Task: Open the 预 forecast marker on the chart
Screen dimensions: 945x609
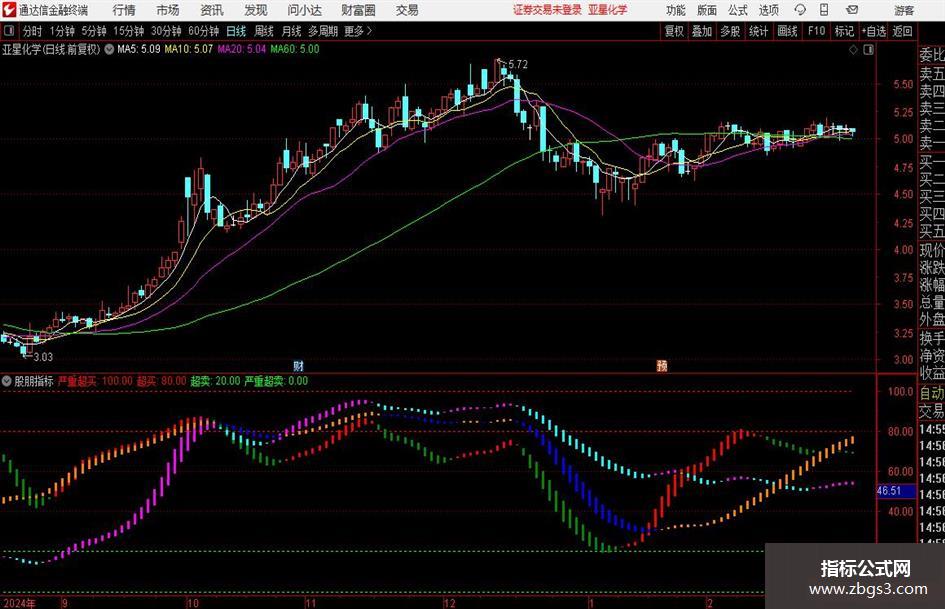Action: point(662,365)
